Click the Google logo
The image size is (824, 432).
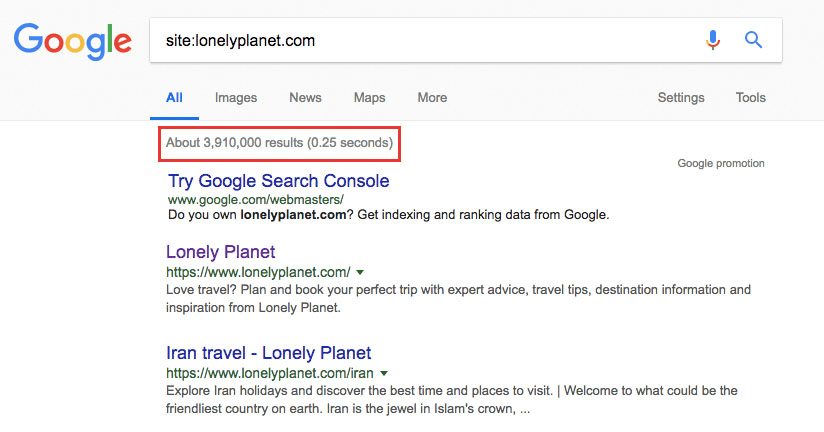click(x=73, y=41)
